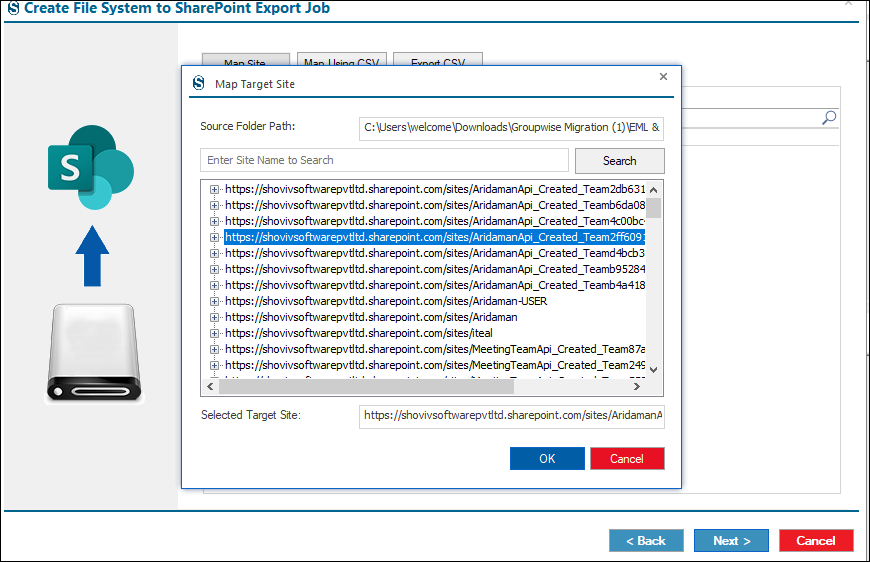Select the AridamanApi_Created_Teamb4a418 site URL
870x562 pixels.
(x=435, y=286)
